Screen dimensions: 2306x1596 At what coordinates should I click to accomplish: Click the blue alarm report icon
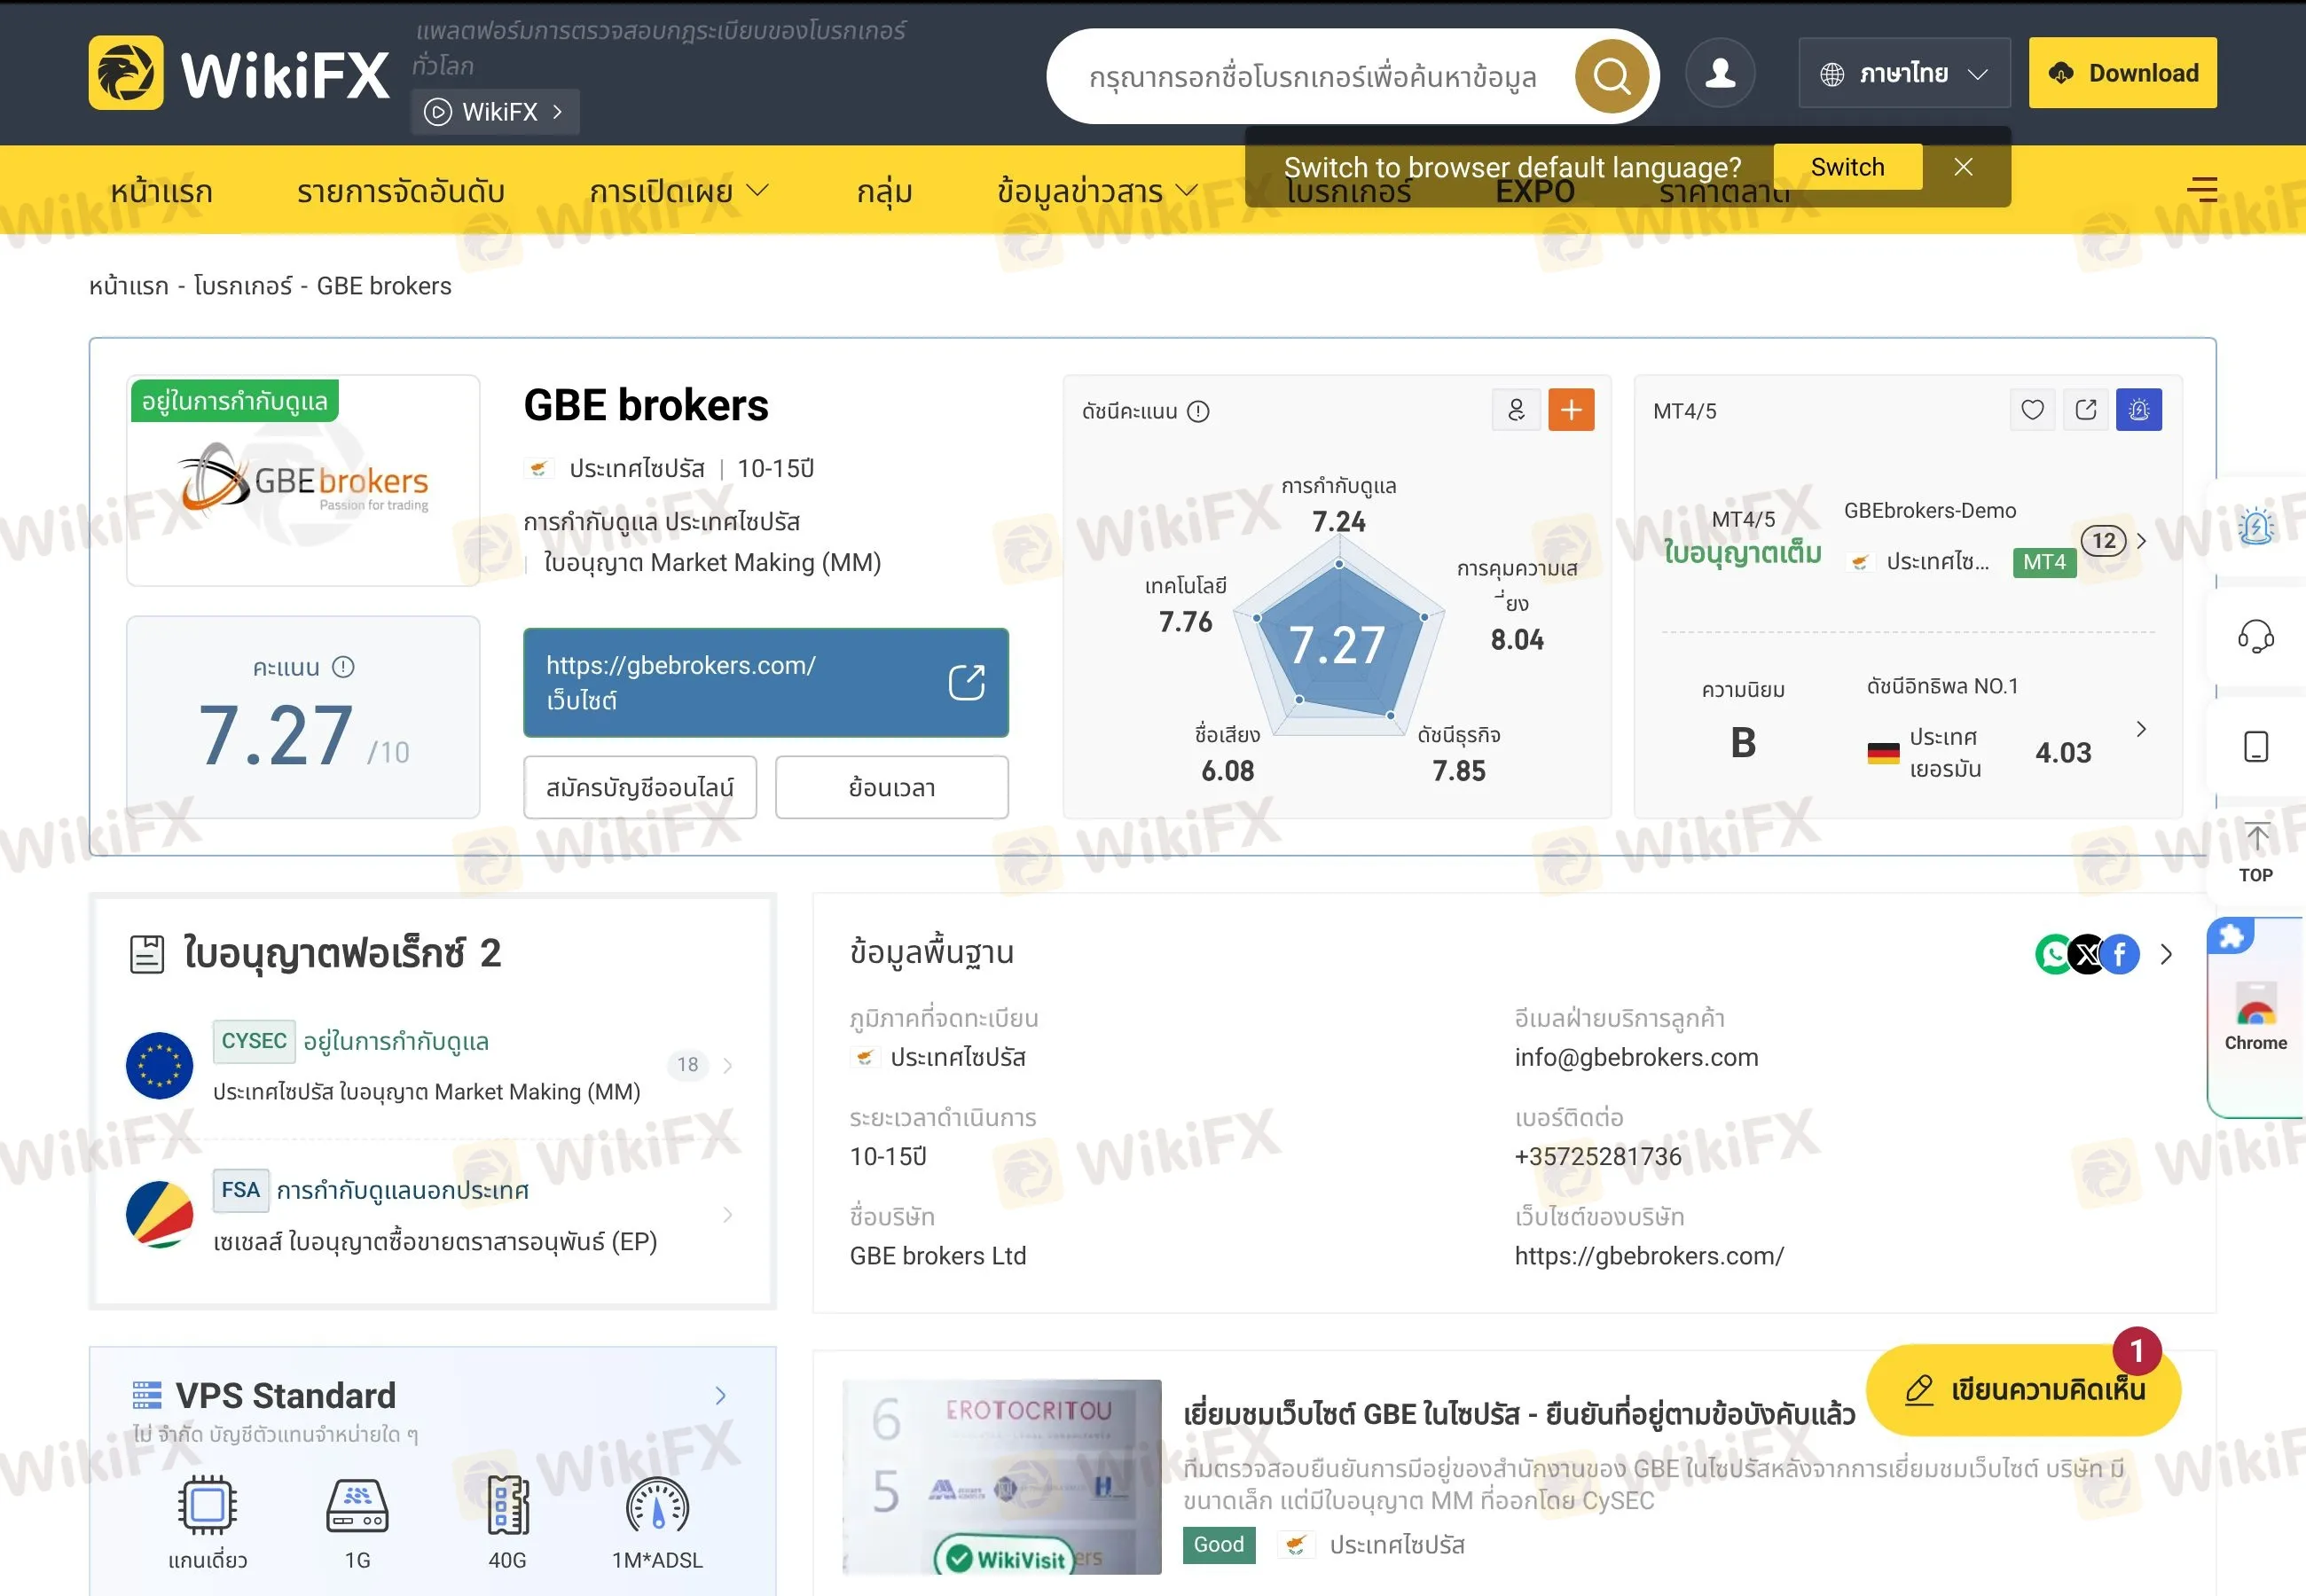pyautogui.click(x=2139, y=410)
